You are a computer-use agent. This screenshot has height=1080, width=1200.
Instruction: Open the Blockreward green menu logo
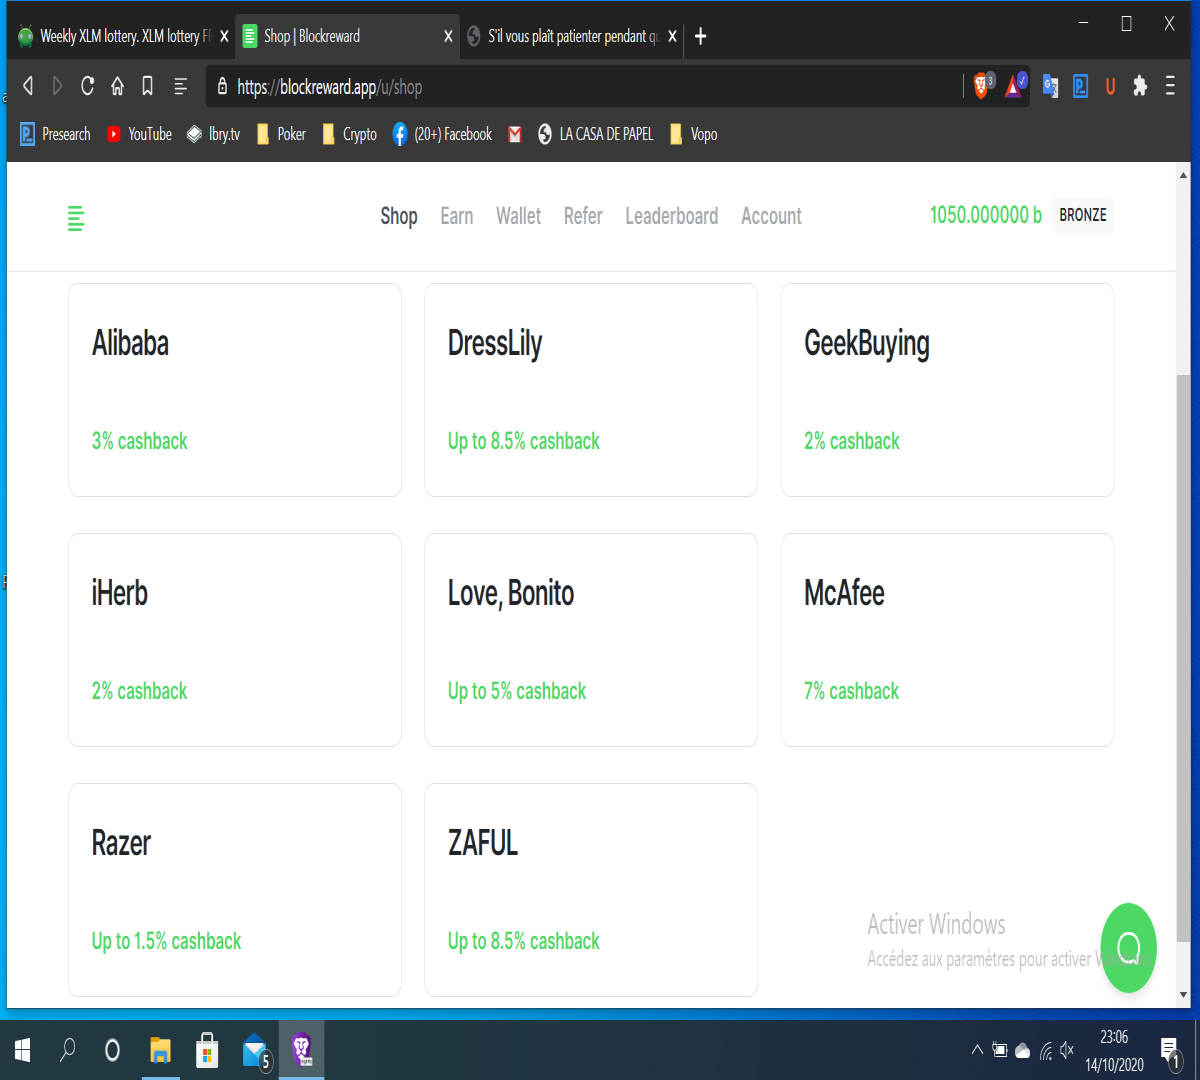tap(76, 217)
